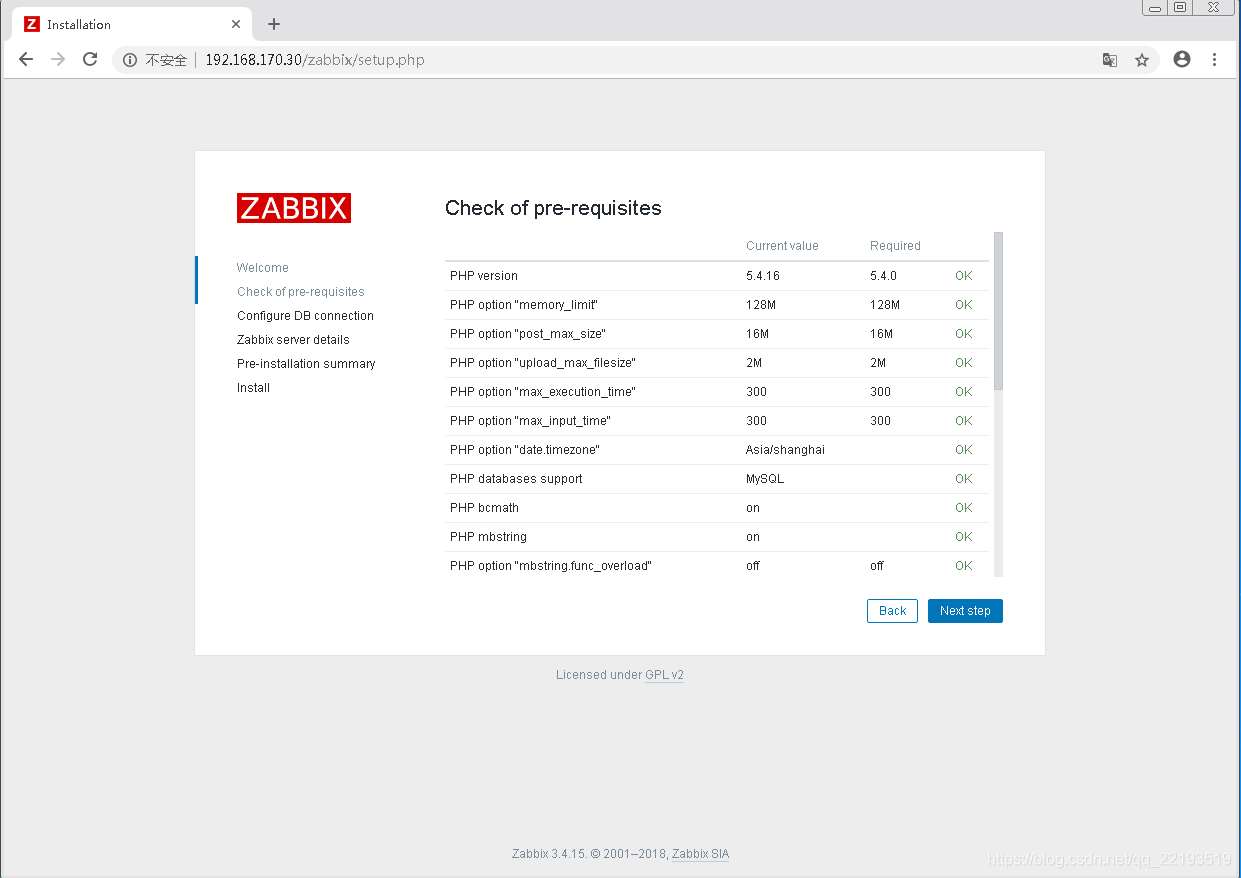Open the GPL v2 license link
This screenshot has width=1241, height=878.
coord(664,675)
